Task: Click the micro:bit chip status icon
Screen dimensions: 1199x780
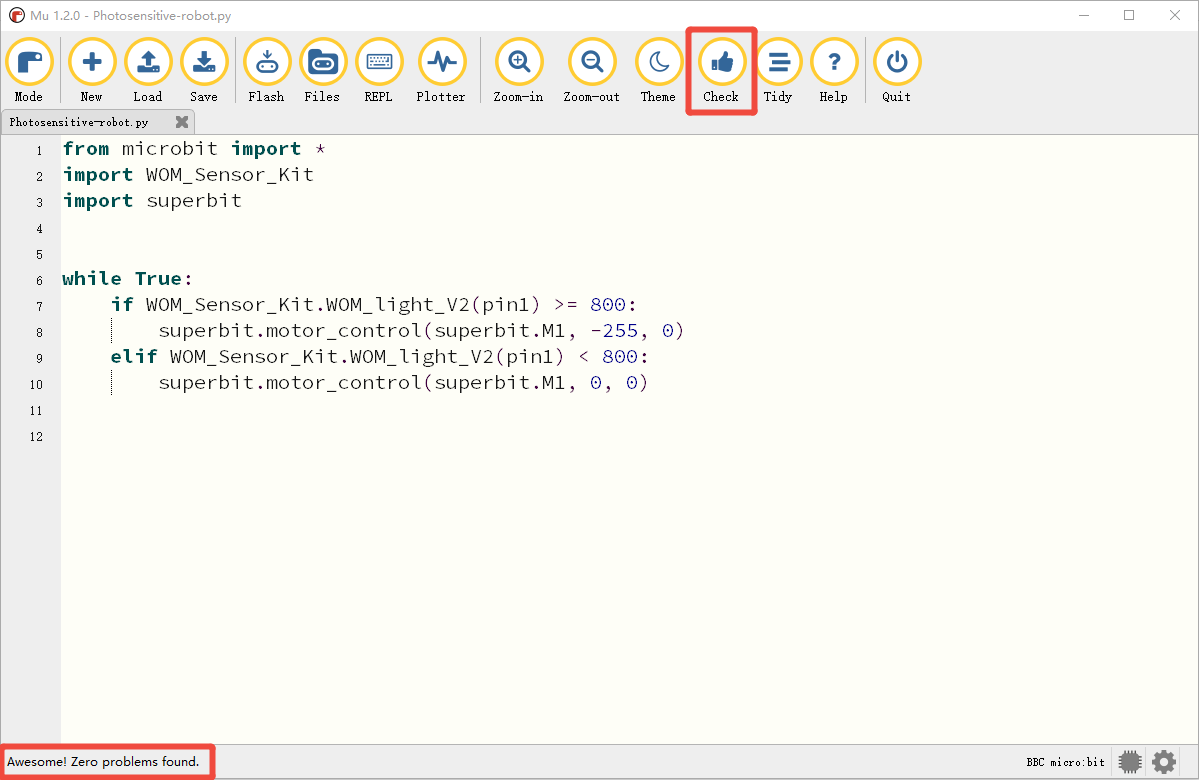Action: pos(1129,762)
